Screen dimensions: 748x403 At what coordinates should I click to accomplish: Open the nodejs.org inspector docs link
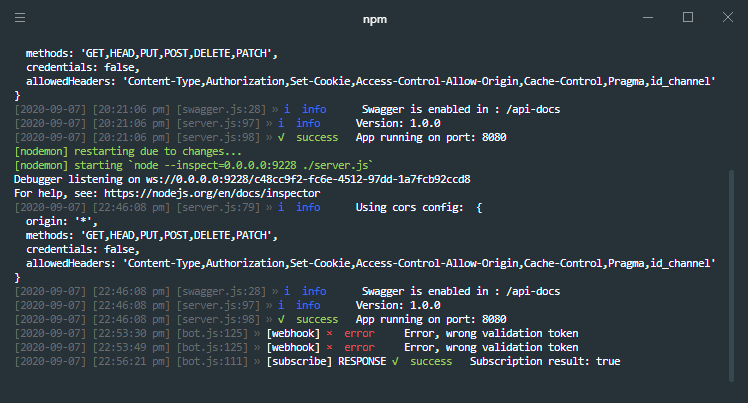(x=212, y=193)
